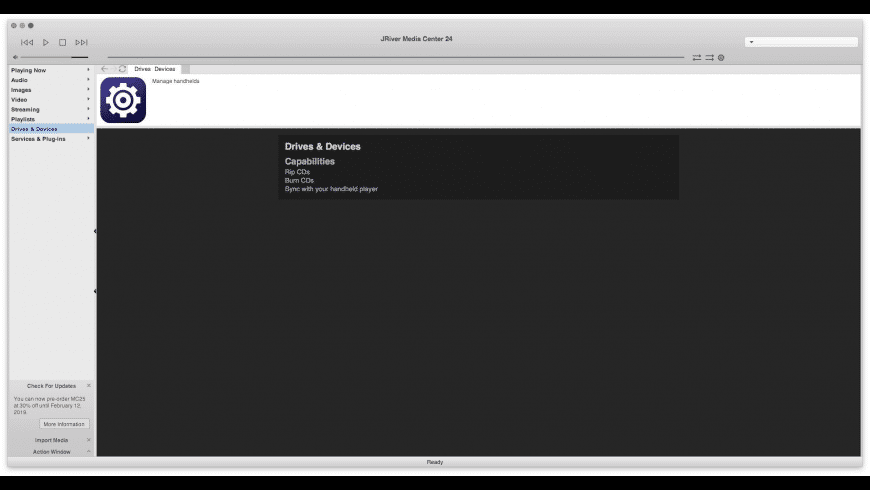The image size is (870, 490).
Task: Toggle the shuffle mode icon
Action: pos(710,58)
